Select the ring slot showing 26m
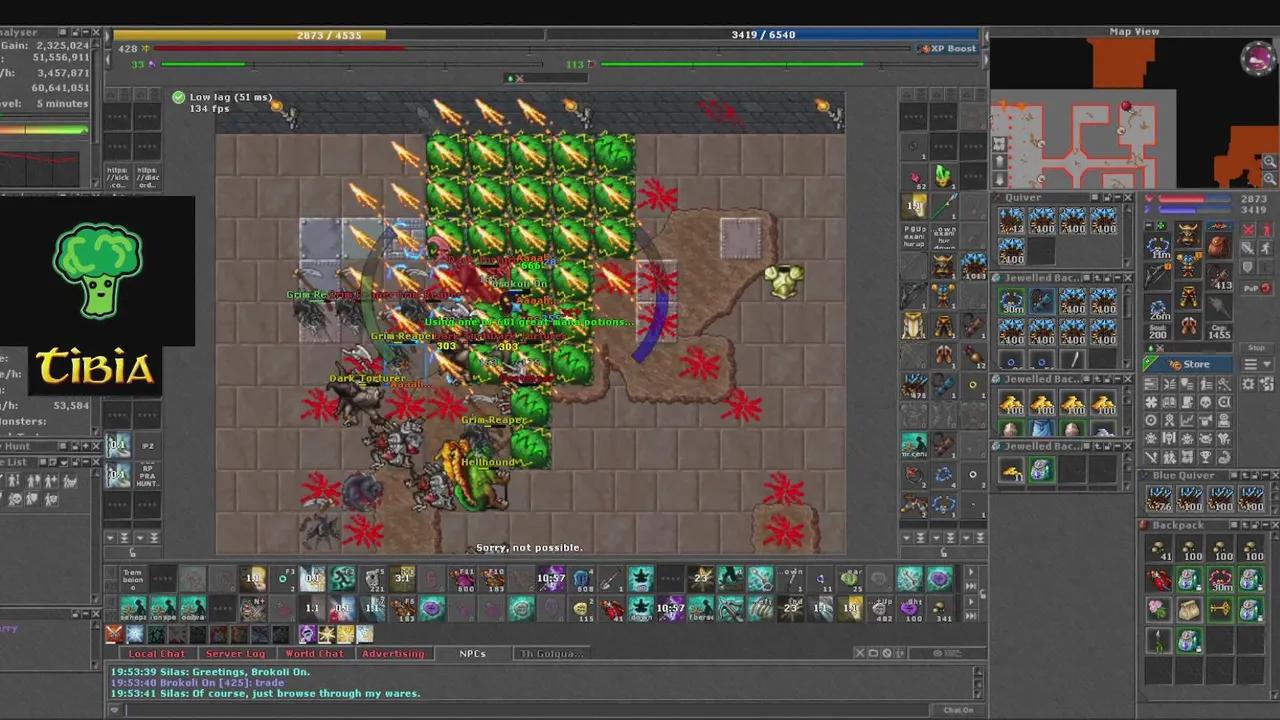 pos(1159,308)
